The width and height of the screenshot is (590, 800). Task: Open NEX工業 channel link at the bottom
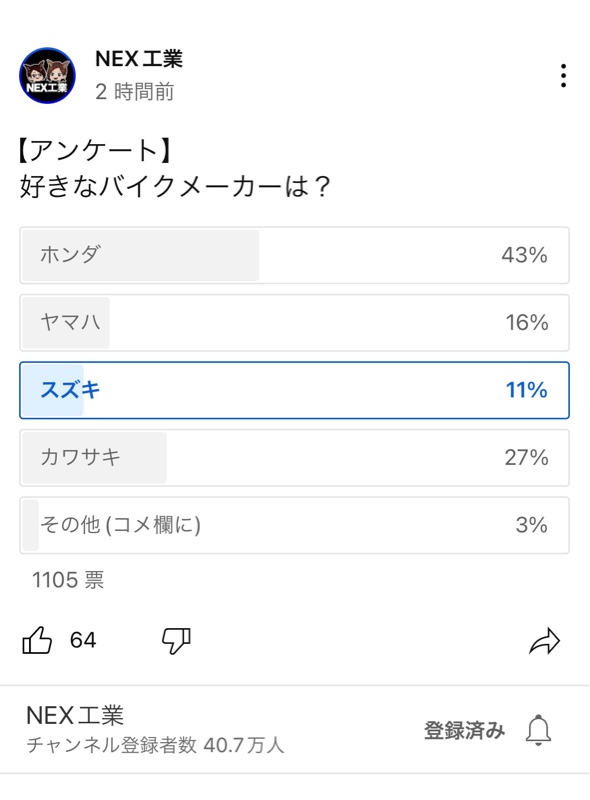(75, 715)
